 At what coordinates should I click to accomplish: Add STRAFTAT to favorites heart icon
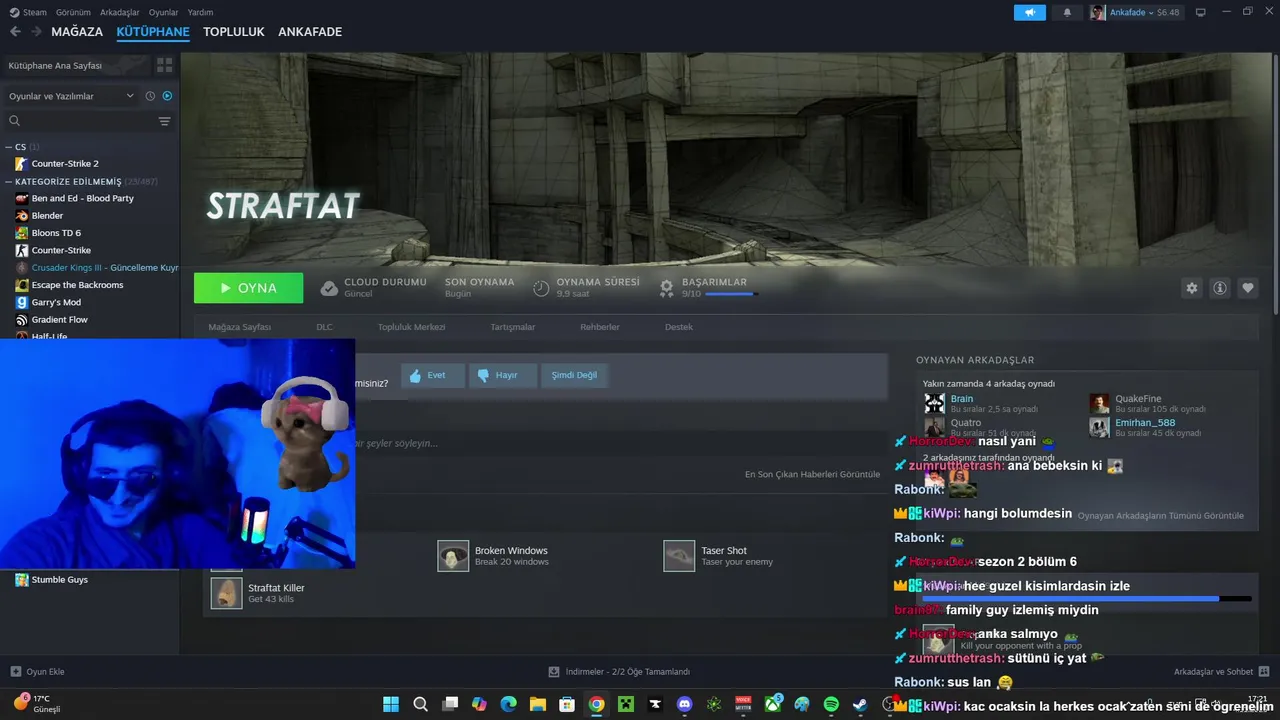pos(1248,288)
